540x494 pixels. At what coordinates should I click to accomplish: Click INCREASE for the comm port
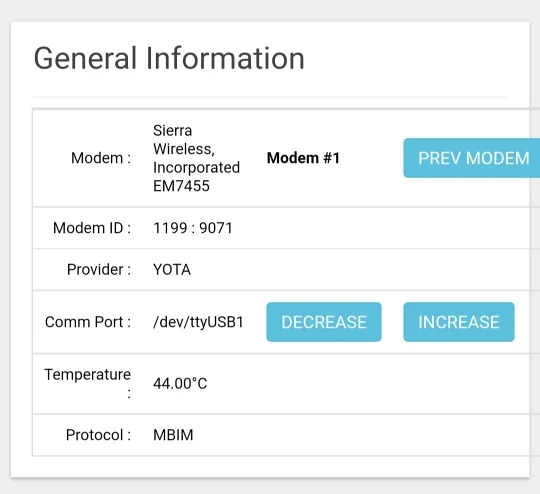click(x=459, y=322)
